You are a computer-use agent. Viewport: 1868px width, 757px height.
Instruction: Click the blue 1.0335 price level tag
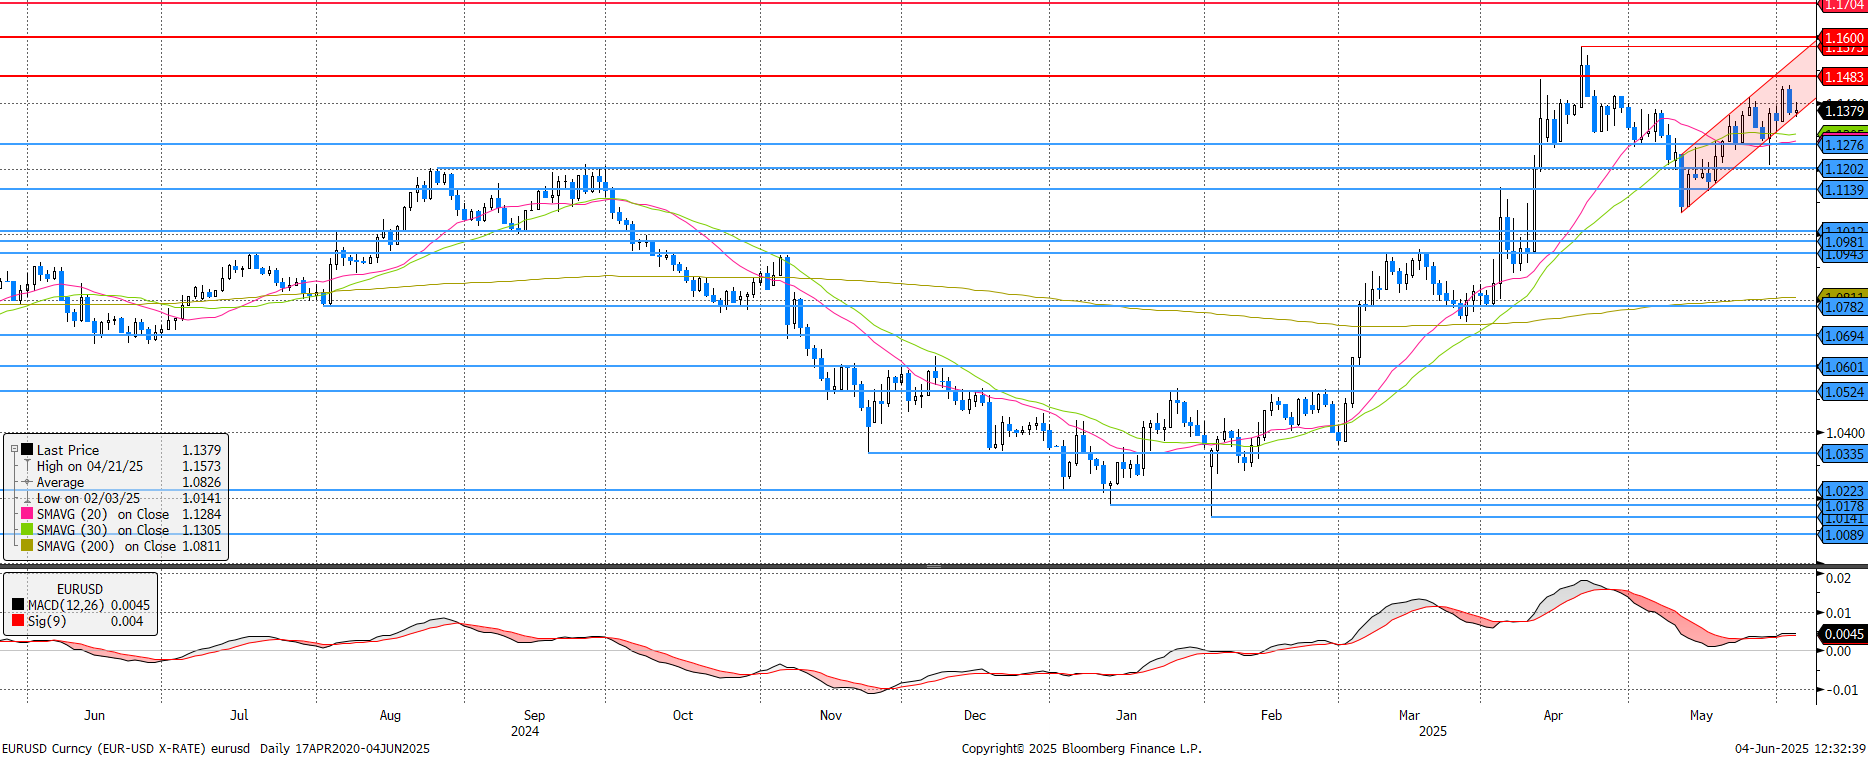pyautogui.click(x=1843, y=454)
